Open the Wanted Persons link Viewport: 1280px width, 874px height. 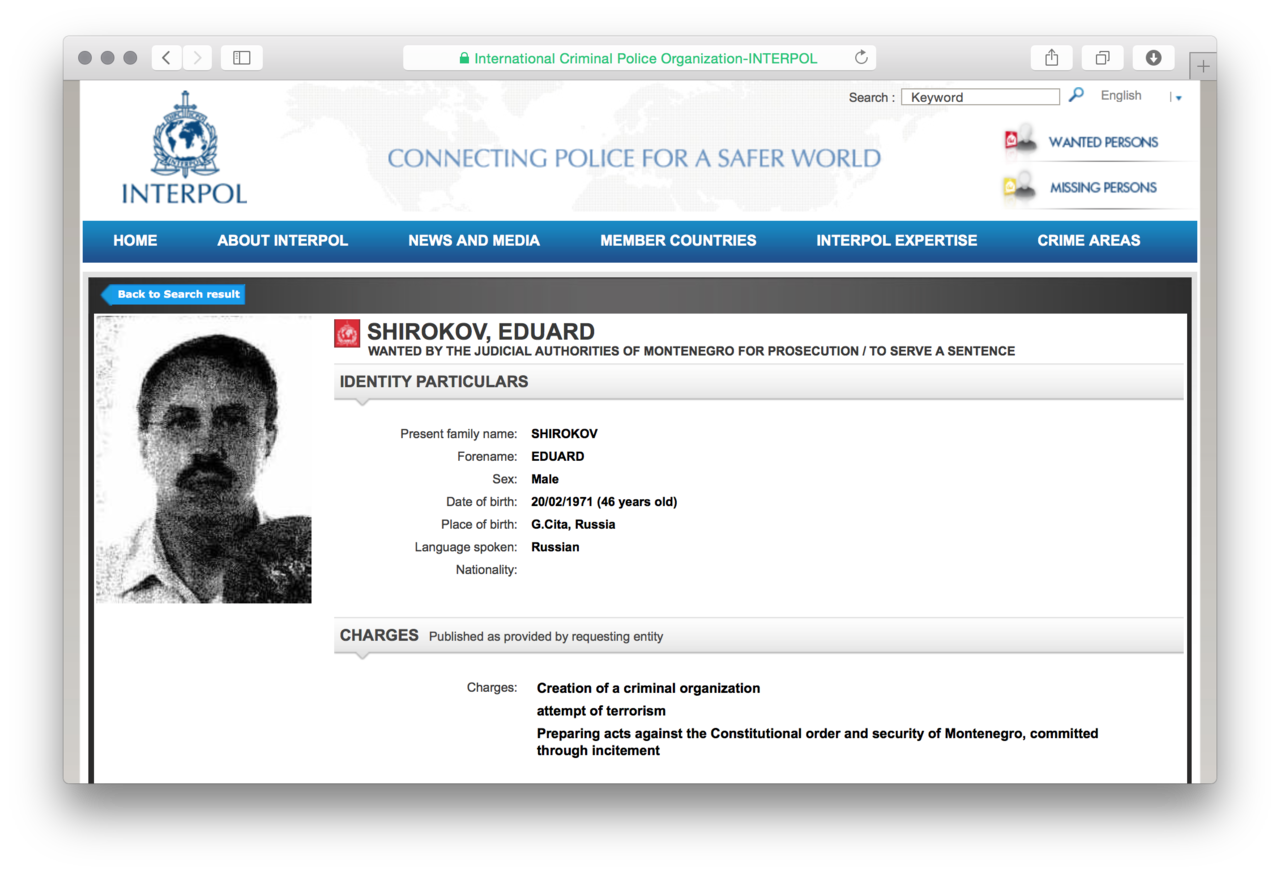pos(1102,142)
